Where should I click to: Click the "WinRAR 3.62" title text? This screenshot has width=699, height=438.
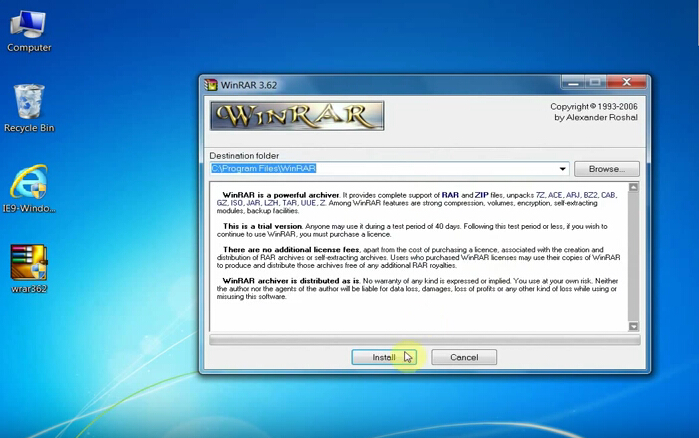click(x=249, y=85)
